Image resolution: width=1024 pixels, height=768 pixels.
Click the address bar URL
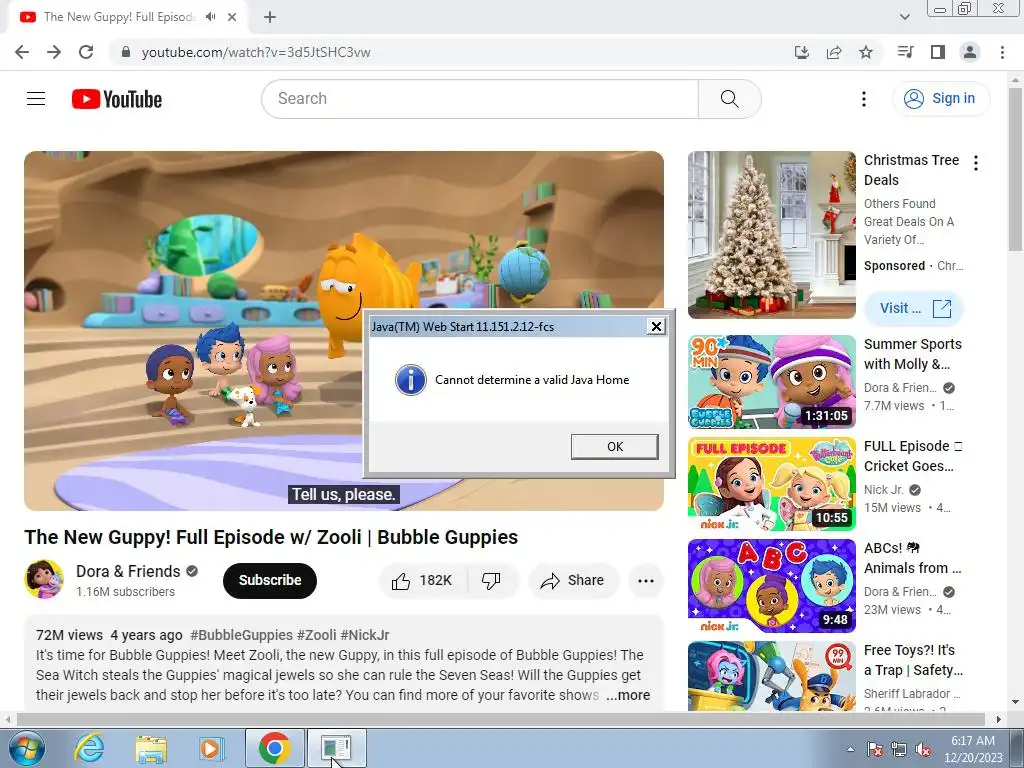tap(256, 52)
